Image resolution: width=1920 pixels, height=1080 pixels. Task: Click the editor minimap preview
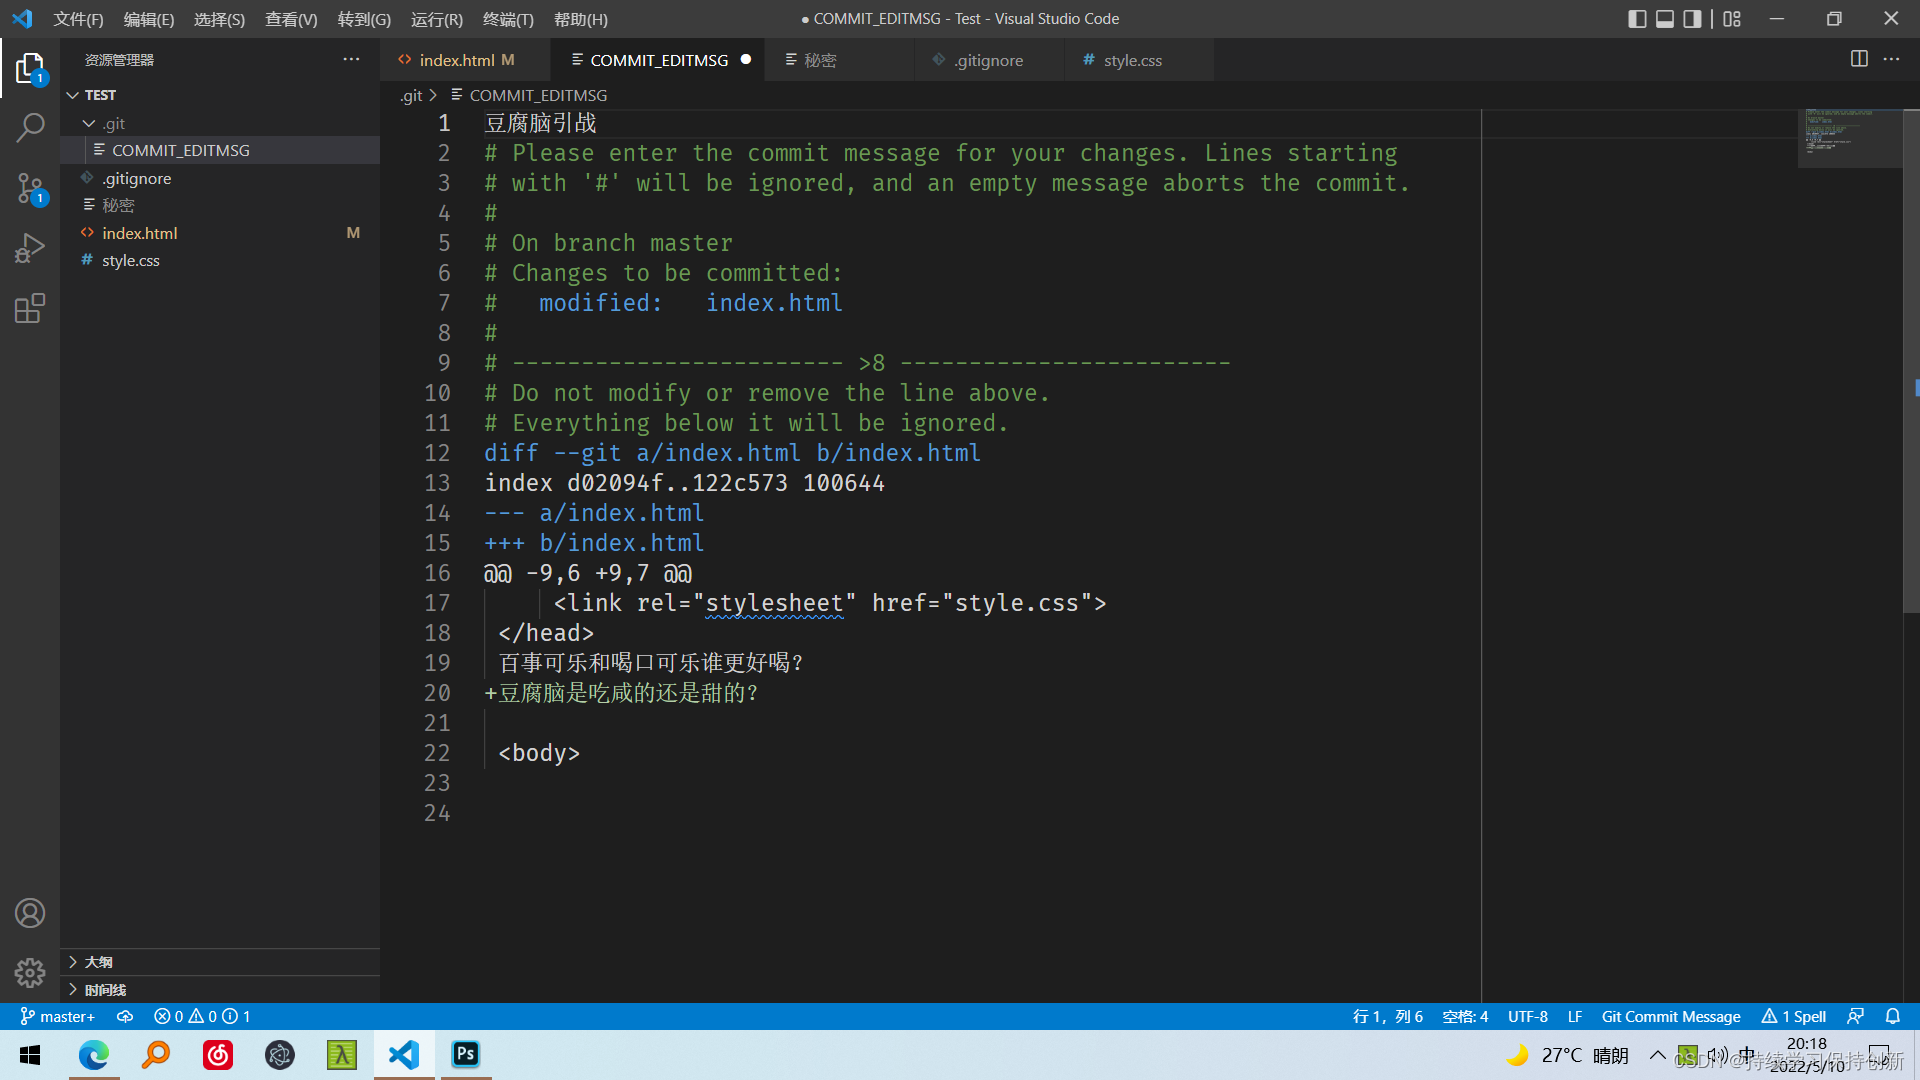click(x=1849, y=138)
